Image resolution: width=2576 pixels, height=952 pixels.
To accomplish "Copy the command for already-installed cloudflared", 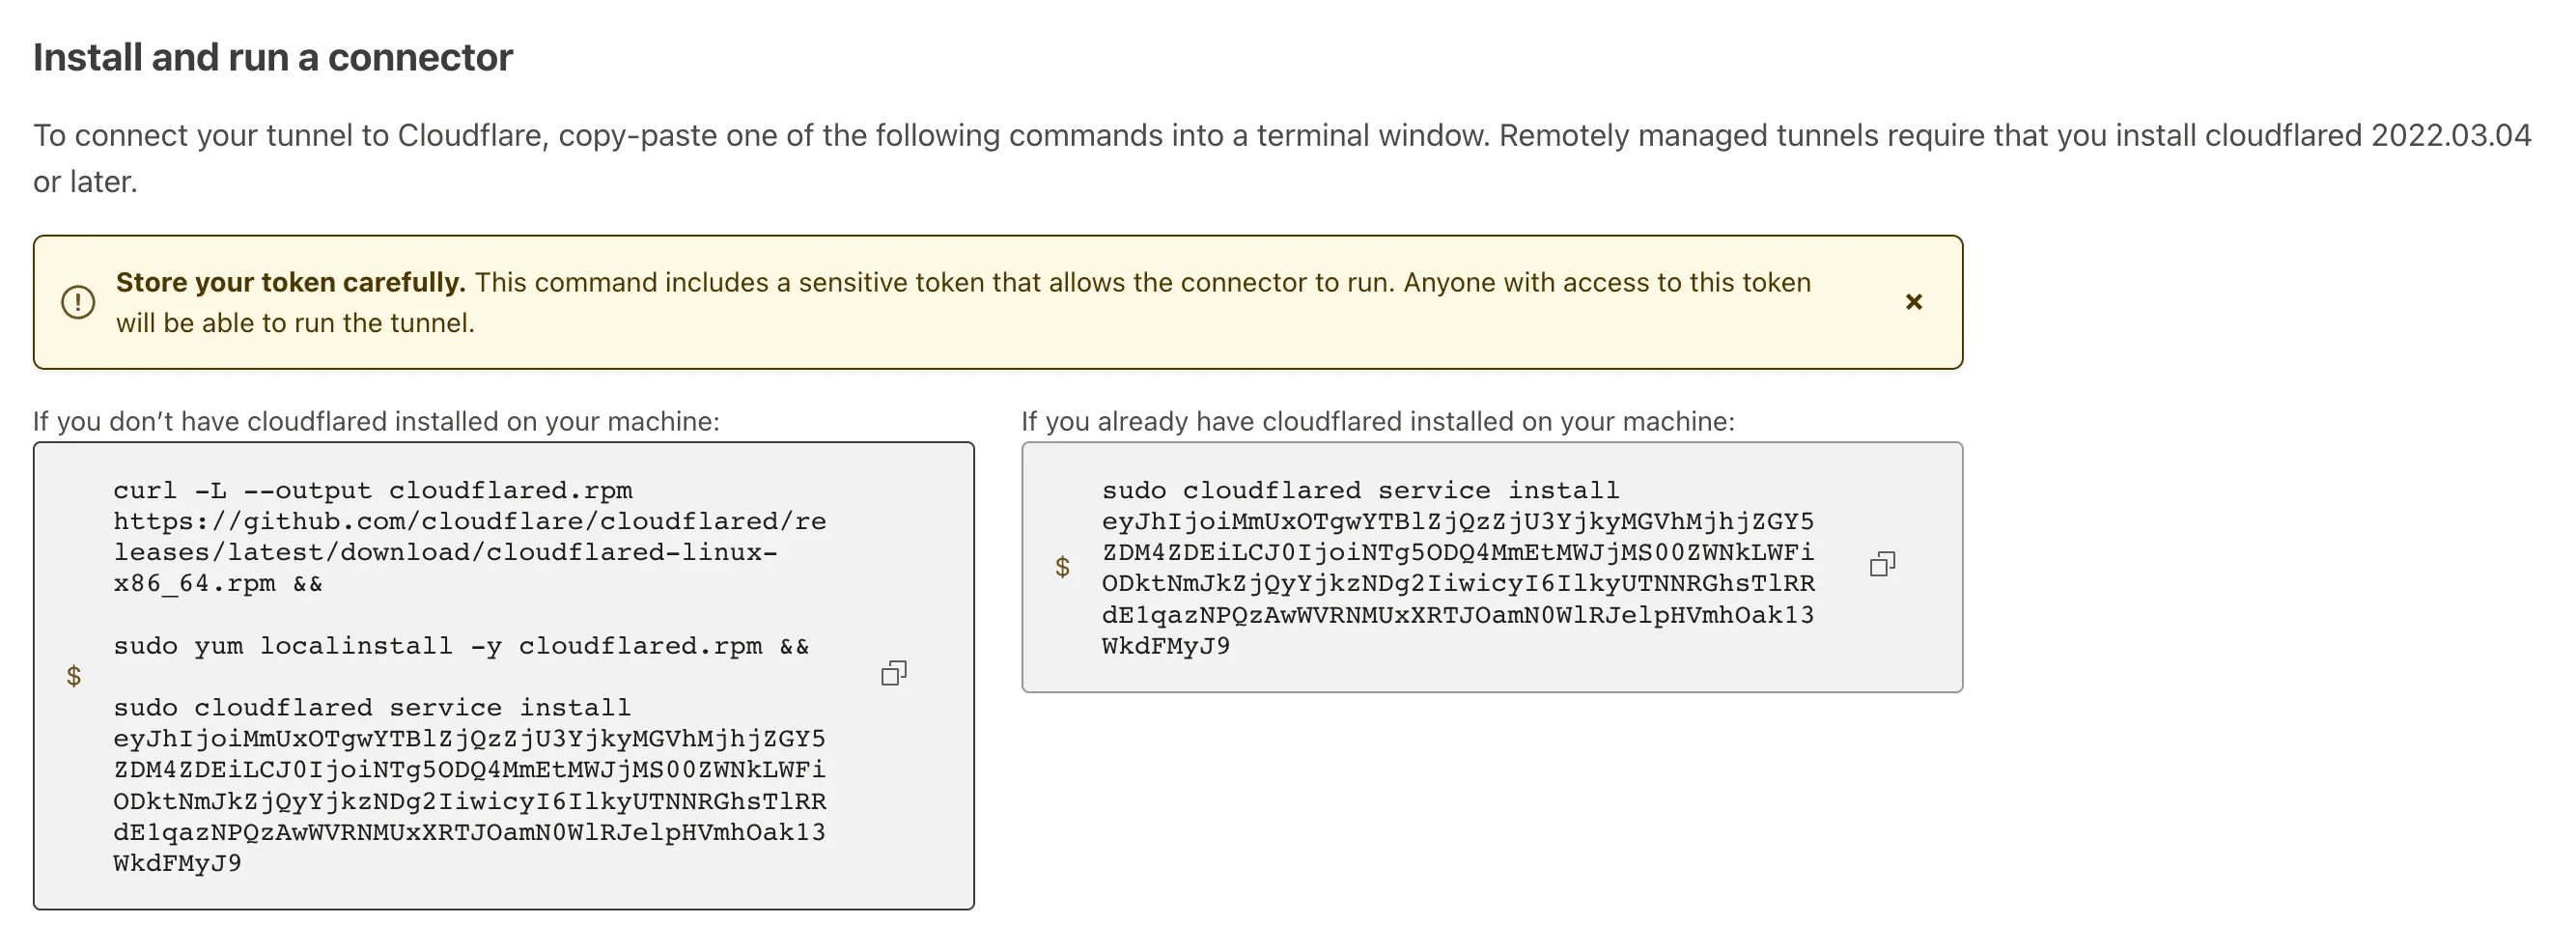I will (x=1882, y=564).
